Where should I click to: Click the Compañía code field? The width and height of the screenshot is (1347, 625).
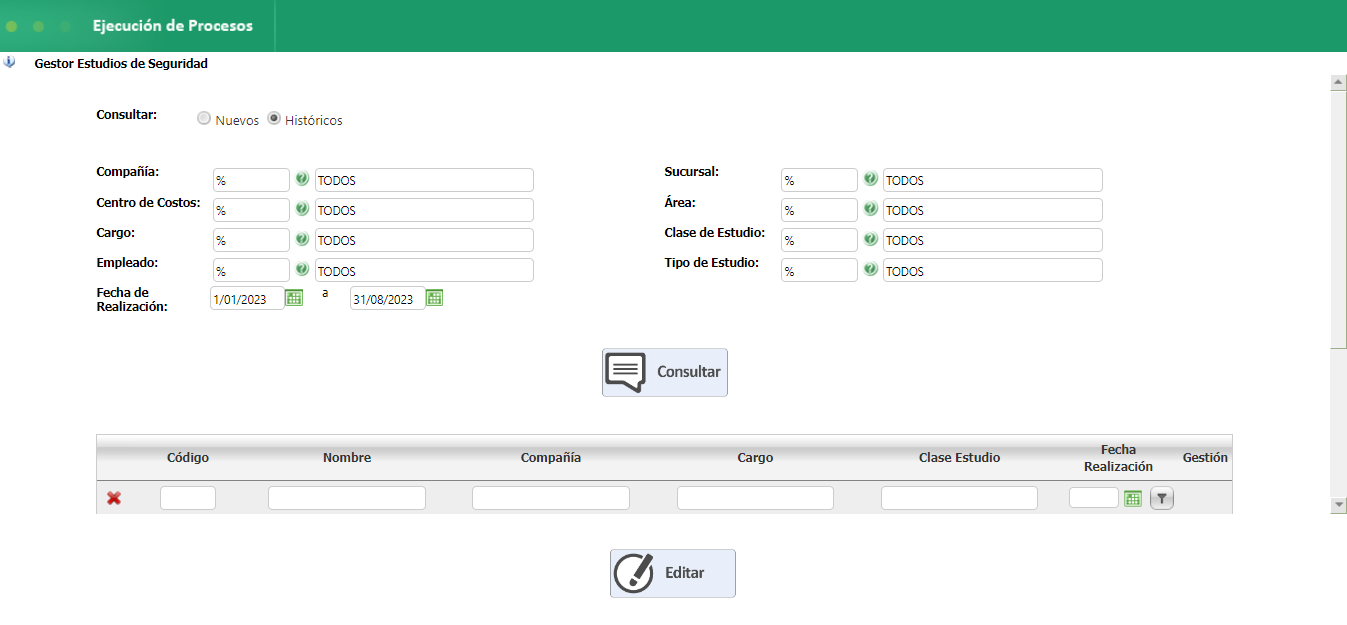click(251, 180)
